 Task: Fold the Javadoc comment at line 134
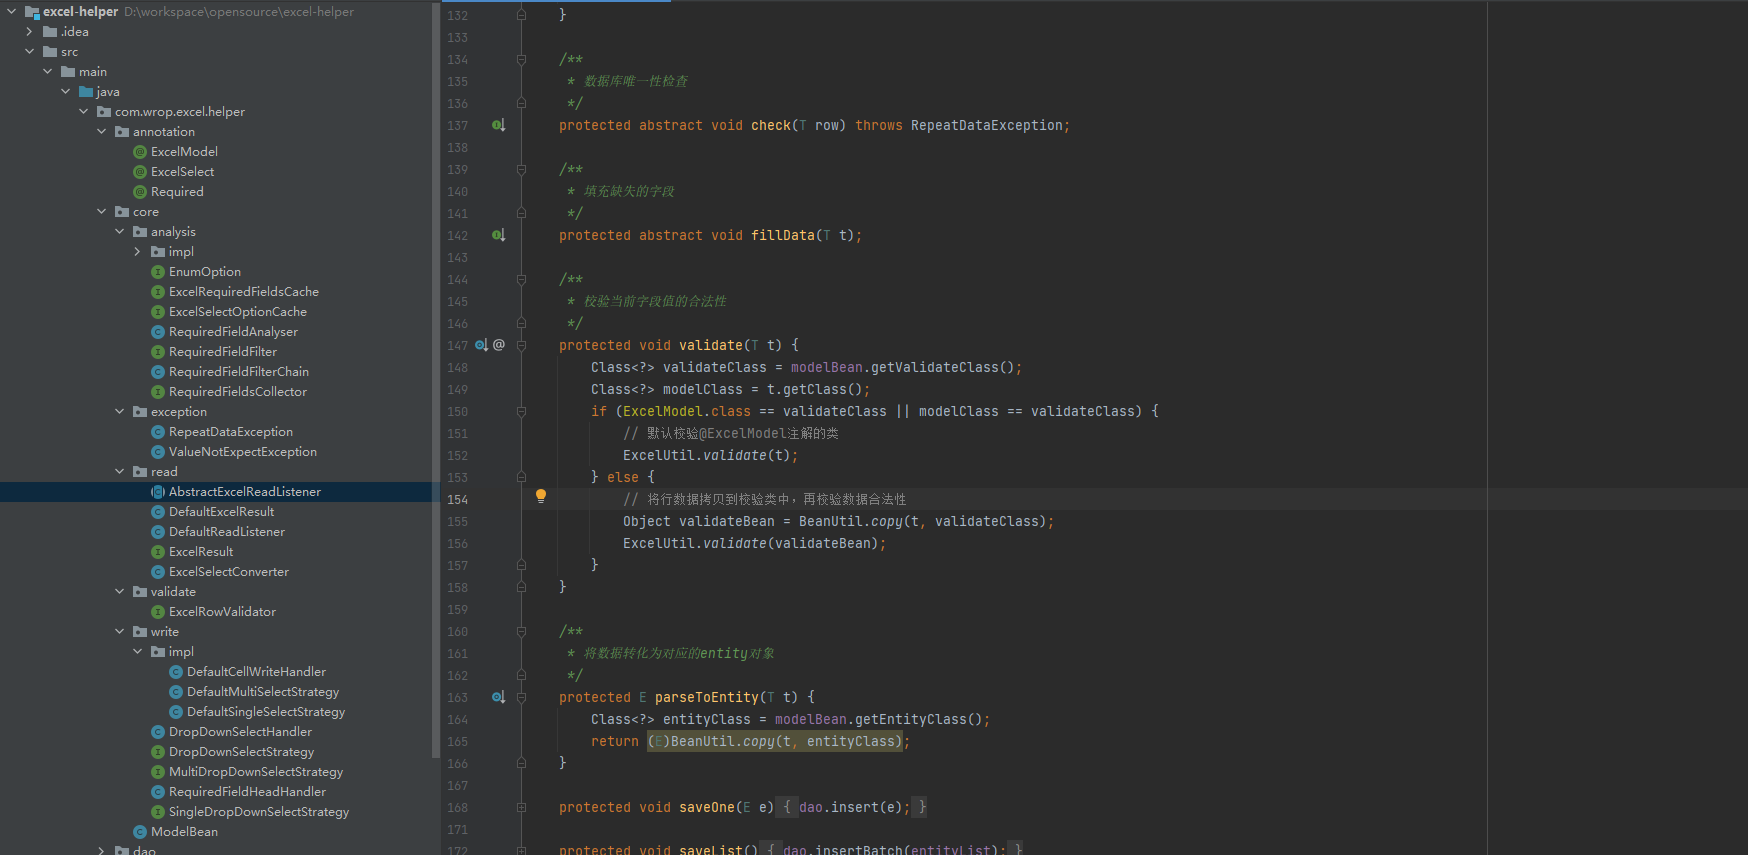[x=521, y=59]
